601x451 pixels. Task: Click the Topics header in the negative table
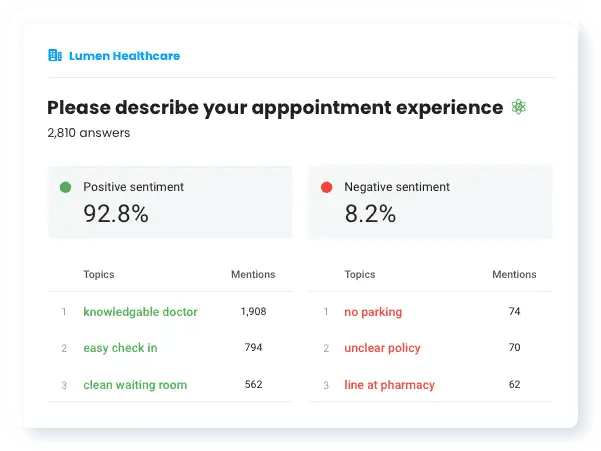click(x=360, y=274)
